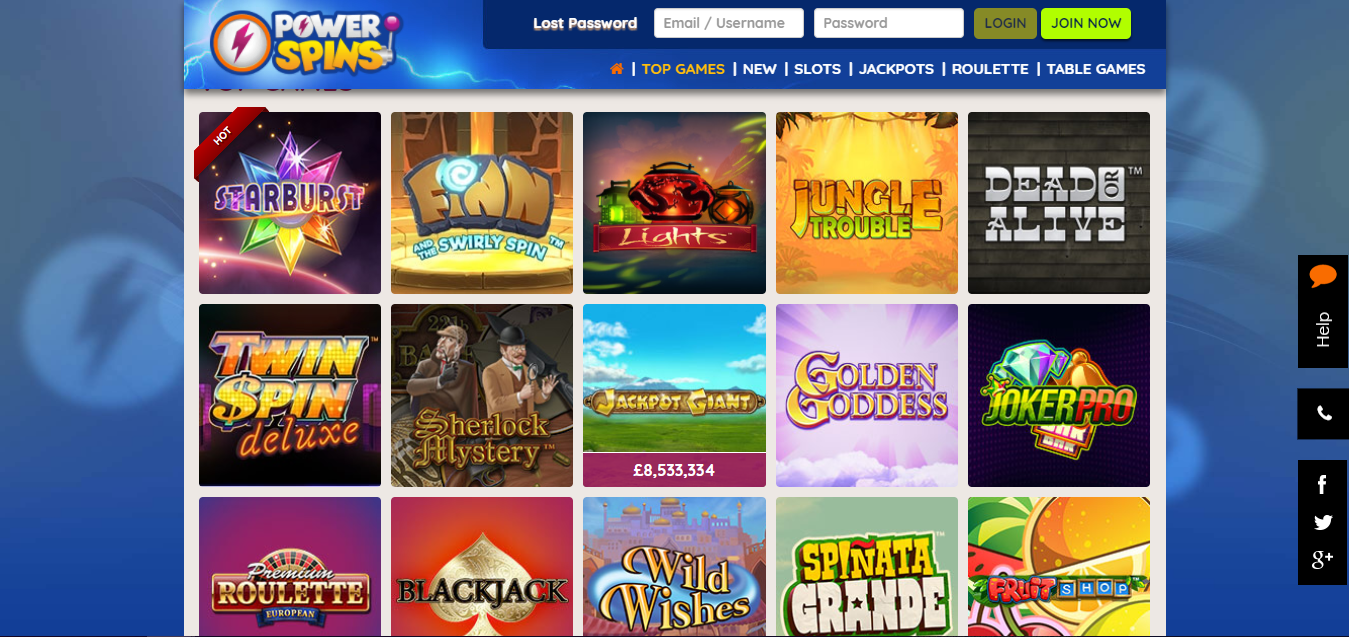
Task: Open the Table Games section
Action: point(1096,69)
